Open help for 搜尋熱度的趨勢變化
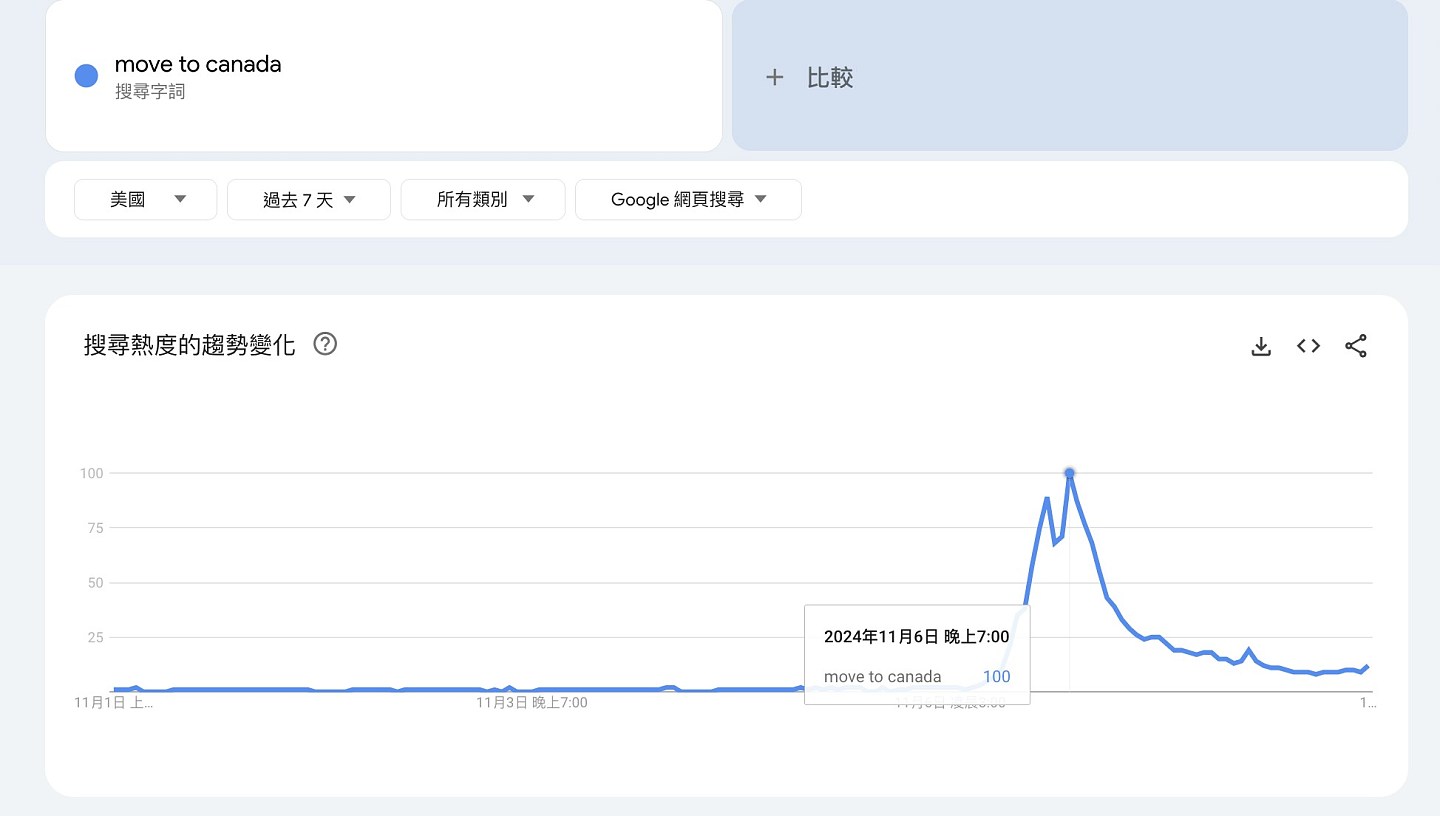The height and width of the screenshot is (816, 1440). point(325,344)
